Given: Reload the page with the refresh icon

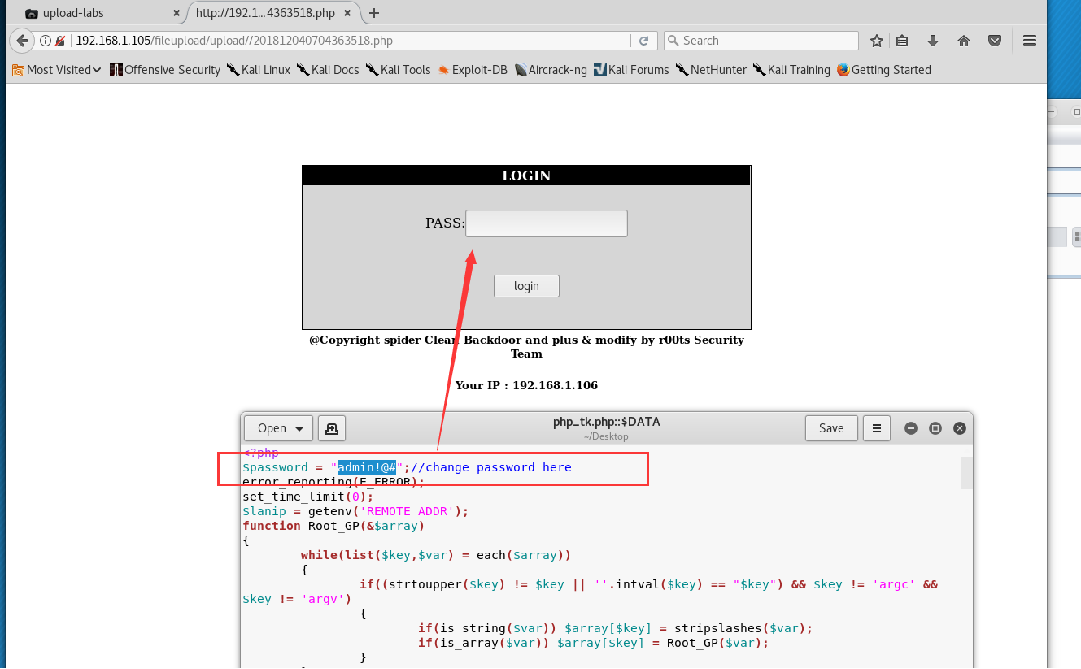Looking at the screenshot, I should [643, 41].
